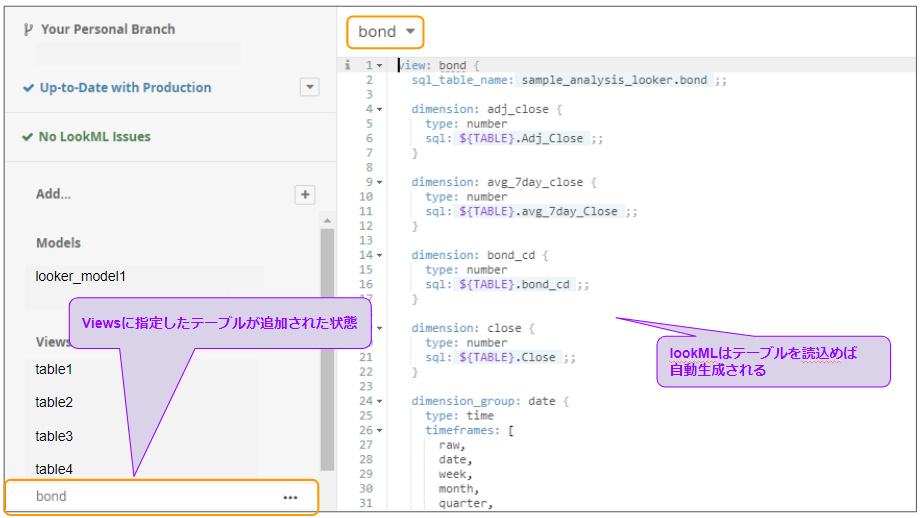Viewport: 922px width, 518px height.
Task: Click 'type: time' on line 25
Action: click(460, 416)
